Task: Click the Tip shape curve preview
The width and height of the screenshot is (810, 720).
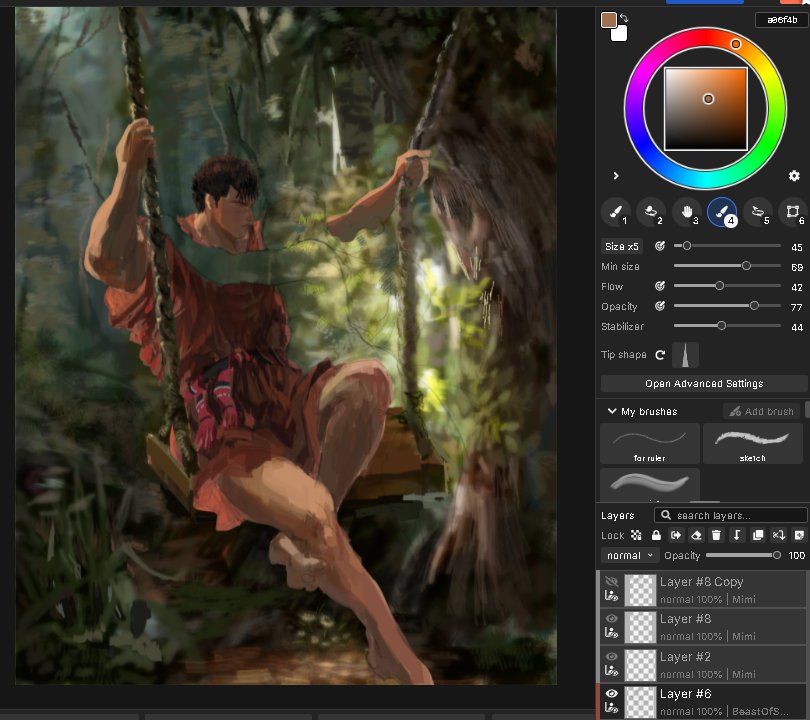Action: 686,355
